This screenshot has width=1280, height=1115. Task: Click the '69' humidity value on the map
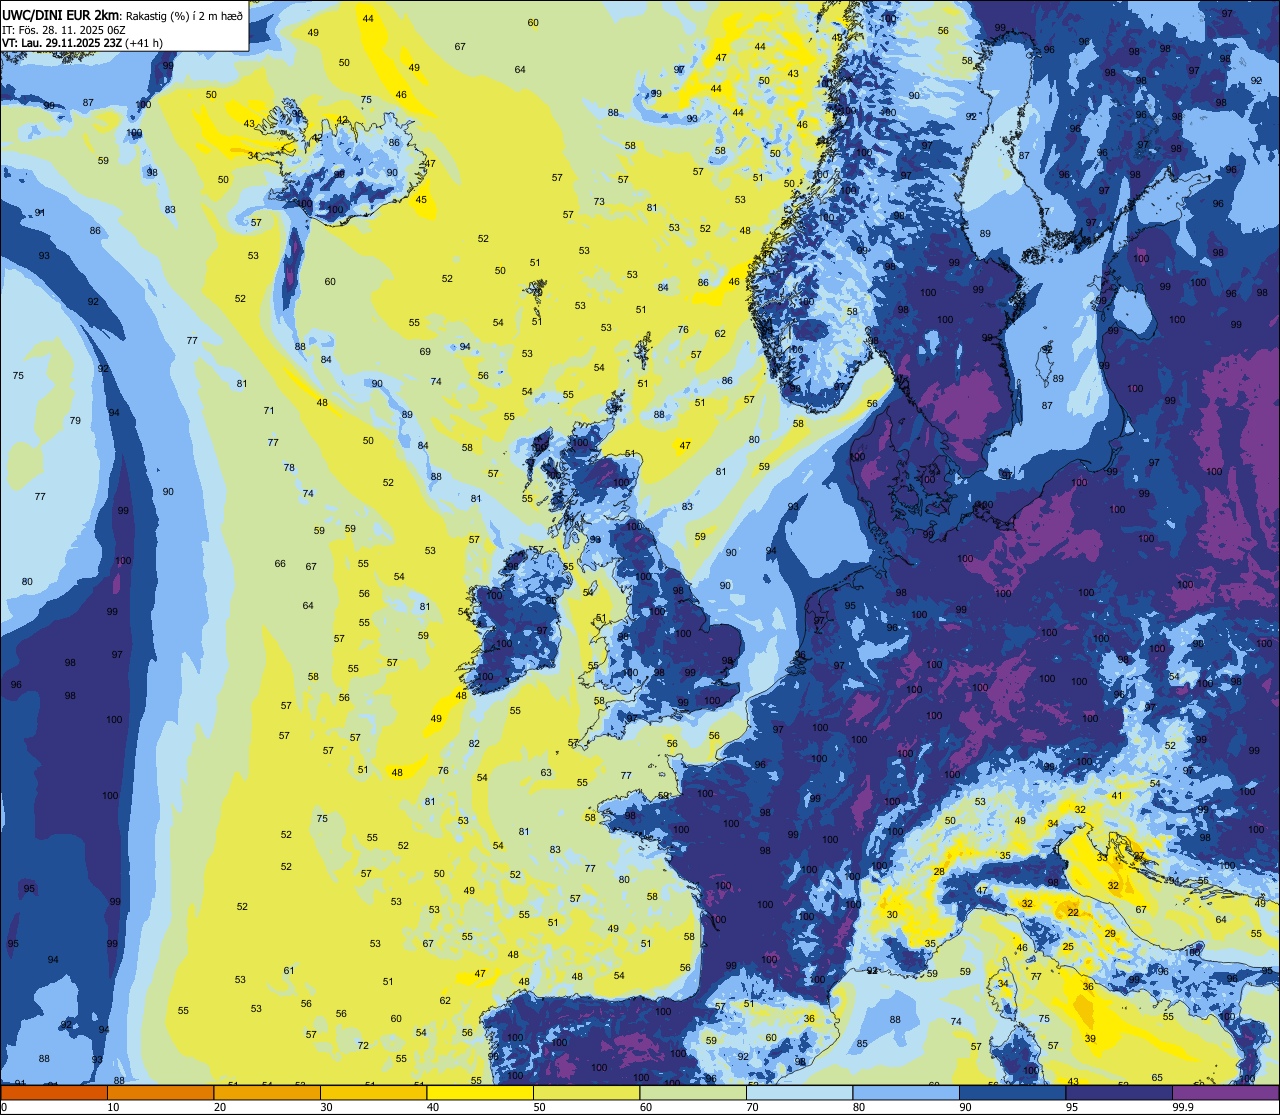(x=425, y=351)
